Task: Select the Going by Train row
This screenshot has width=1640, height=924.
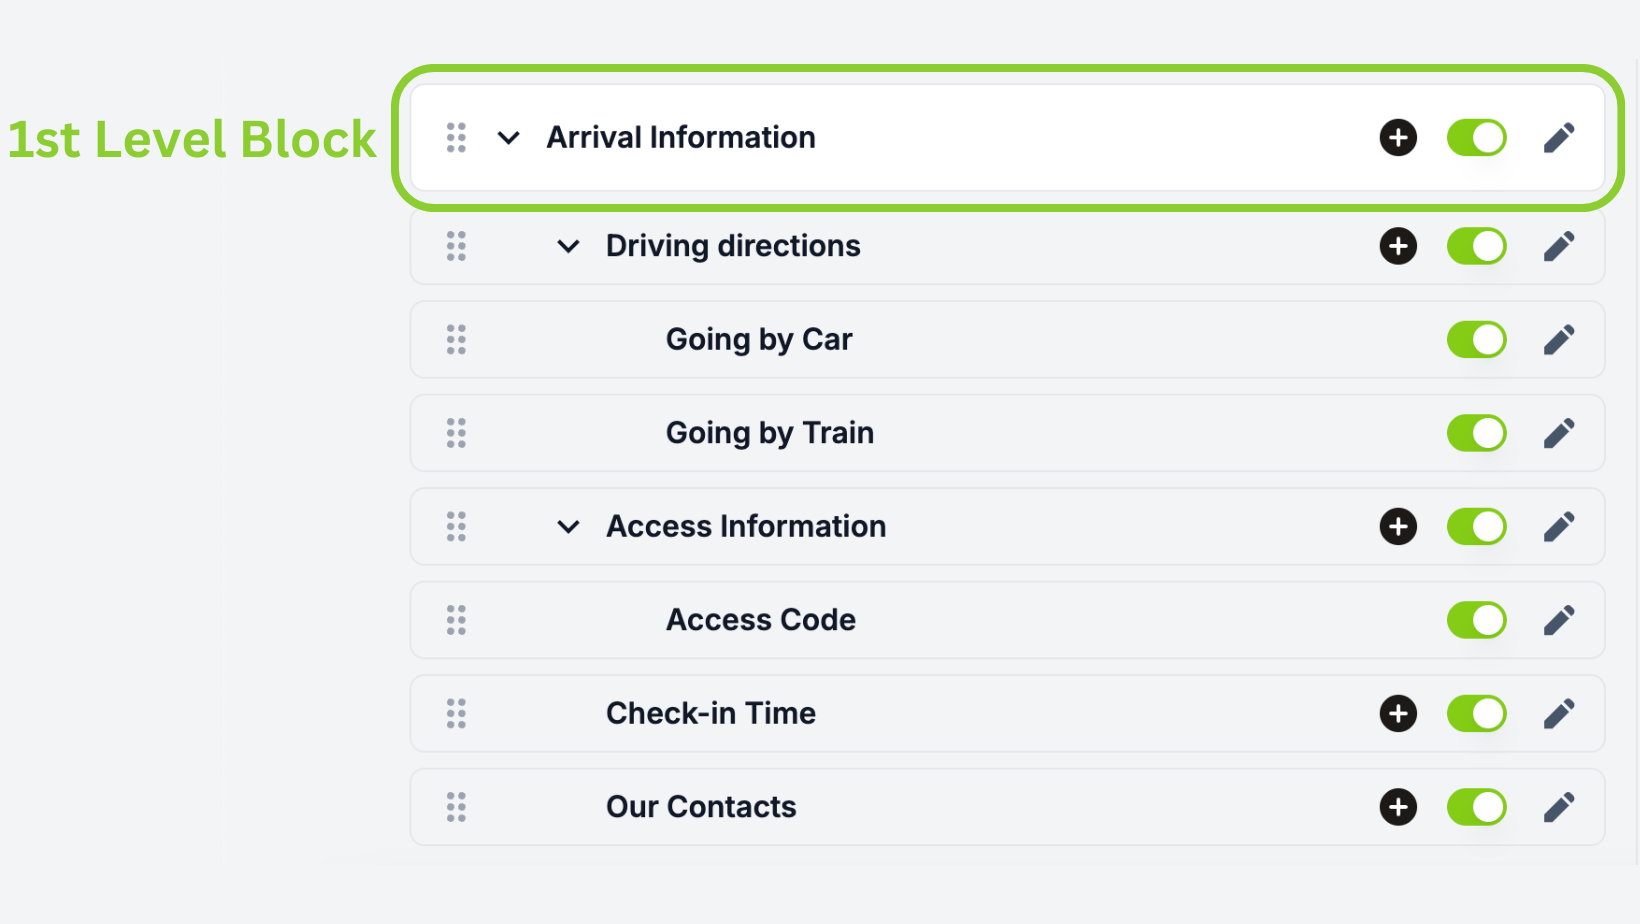Action: (1007, 433)
